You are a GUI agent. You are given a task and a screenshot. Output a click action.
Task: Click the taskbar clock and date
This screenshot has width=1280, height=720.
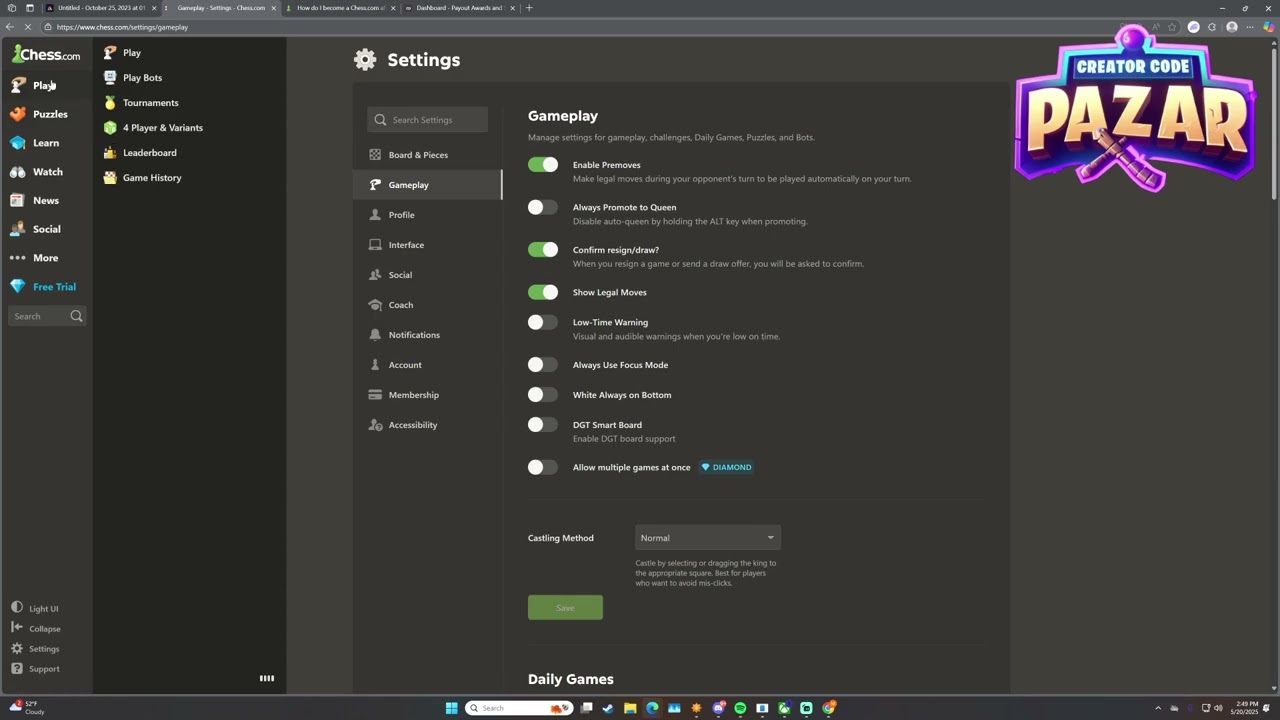click(1246, 708)
